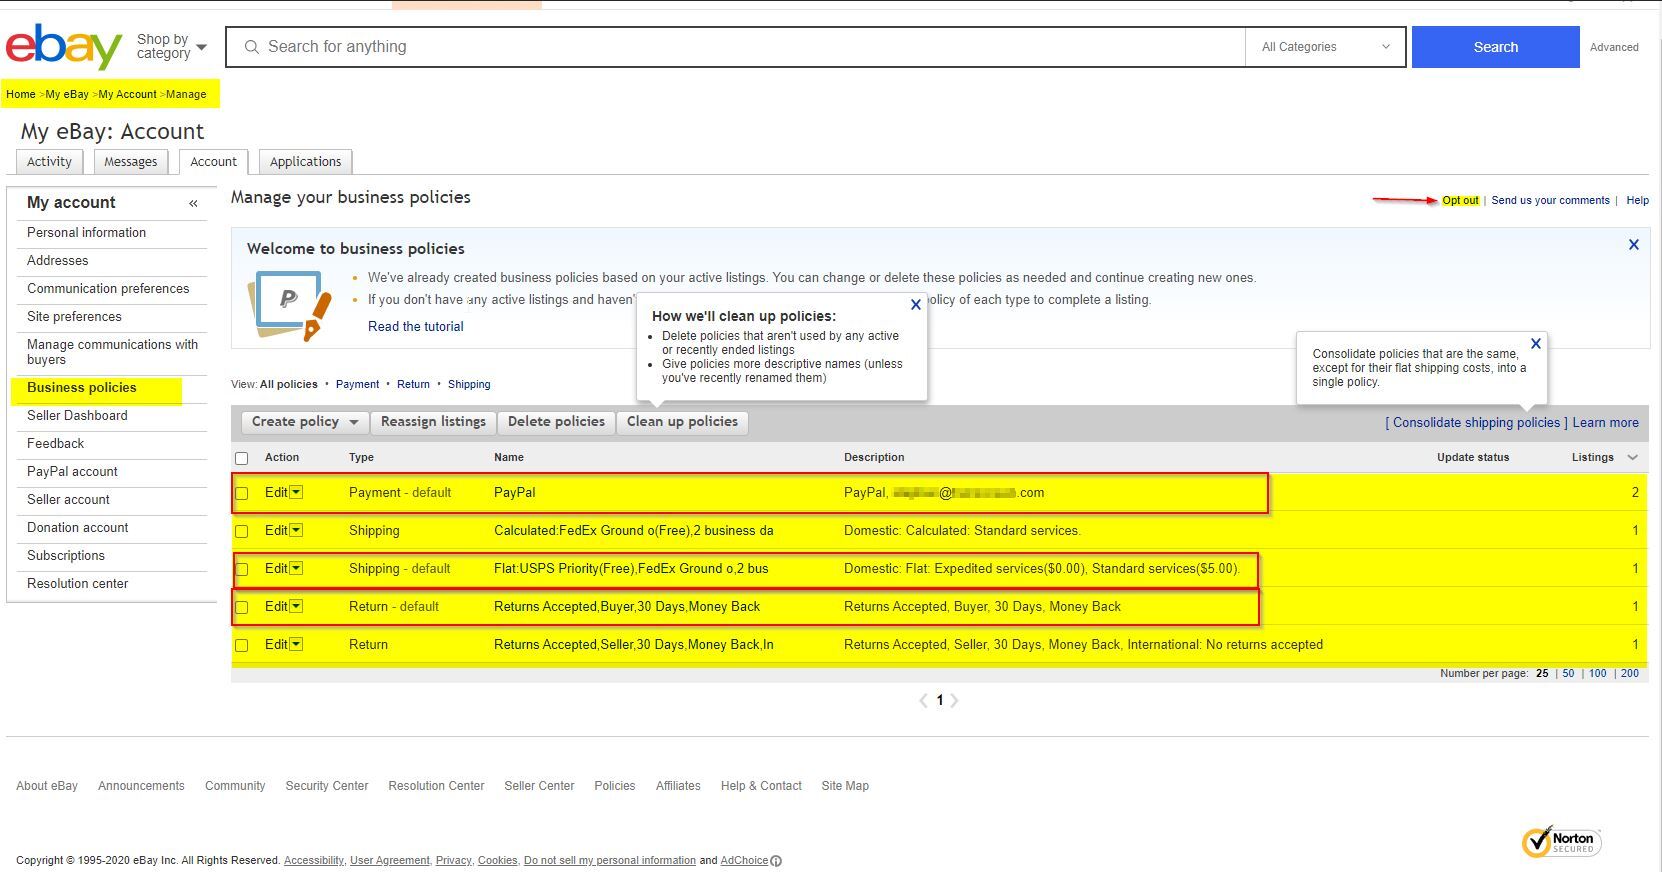Click the business policies PayPal pen illustration
1662x872 pixels.
(289, 304)
